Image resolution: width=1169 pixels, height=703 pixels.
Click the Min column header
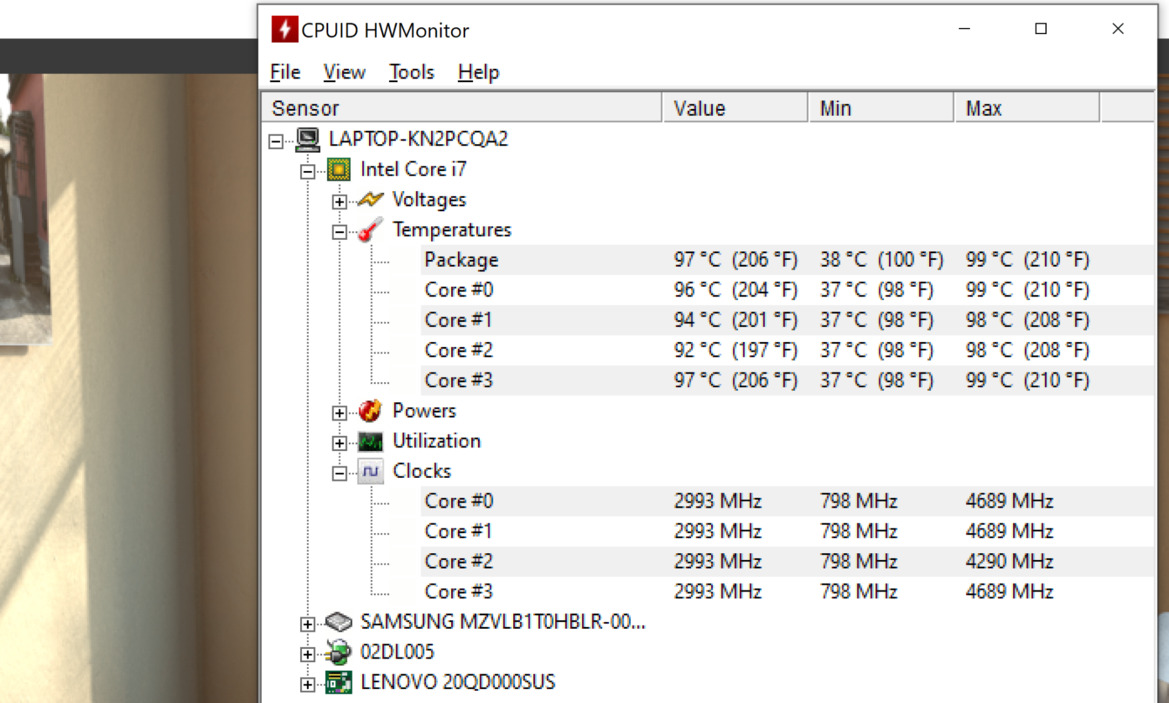click(x=881, y=108)
